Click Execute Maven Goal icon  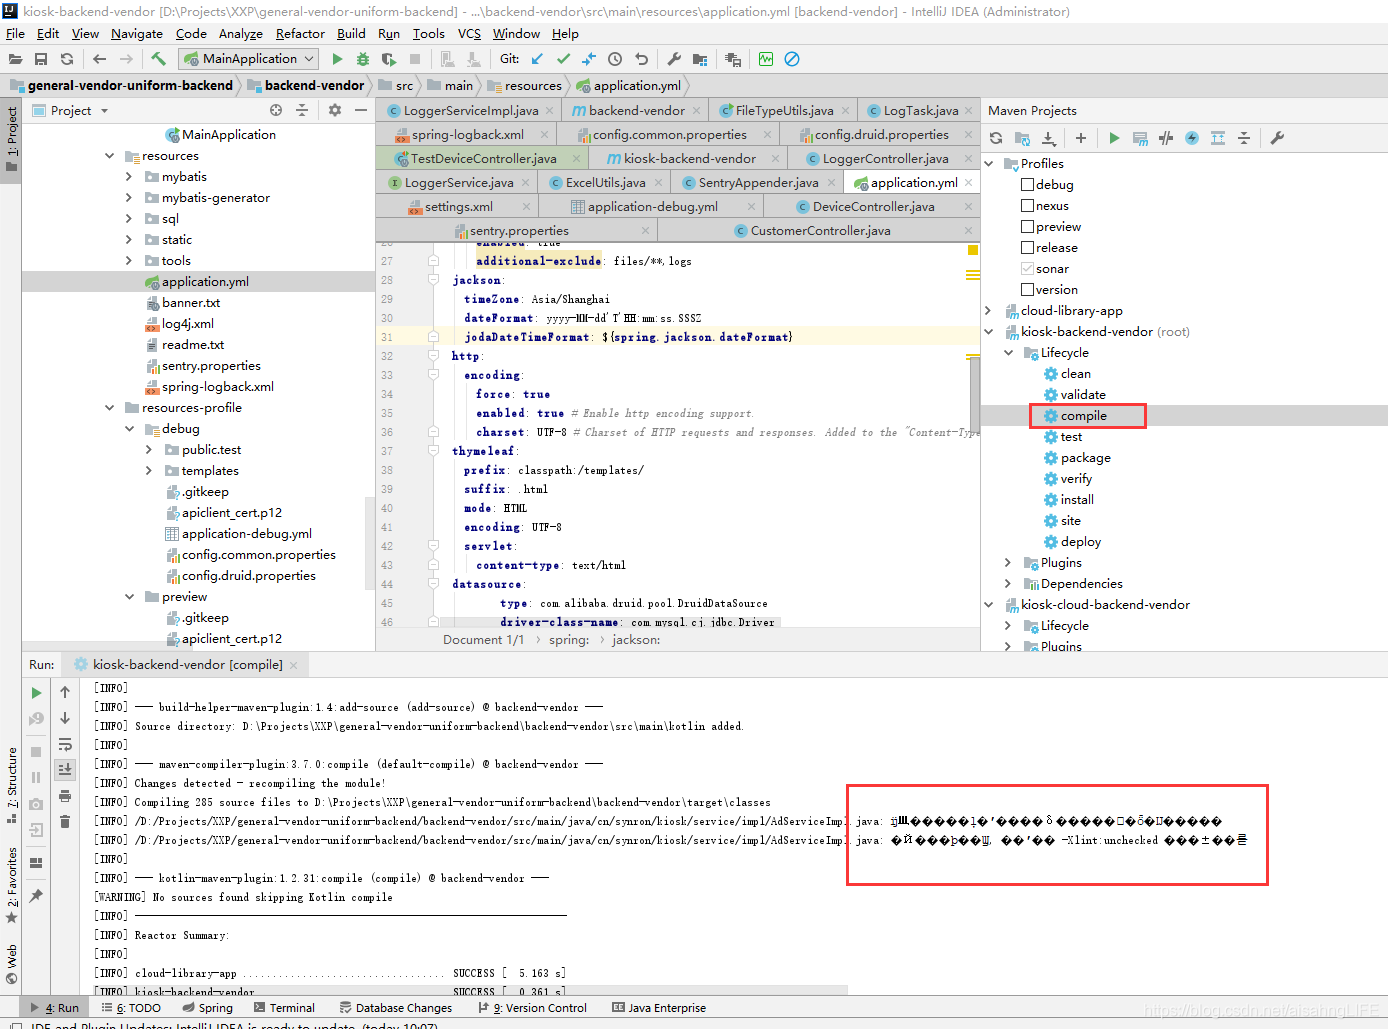click(1140, 138)
